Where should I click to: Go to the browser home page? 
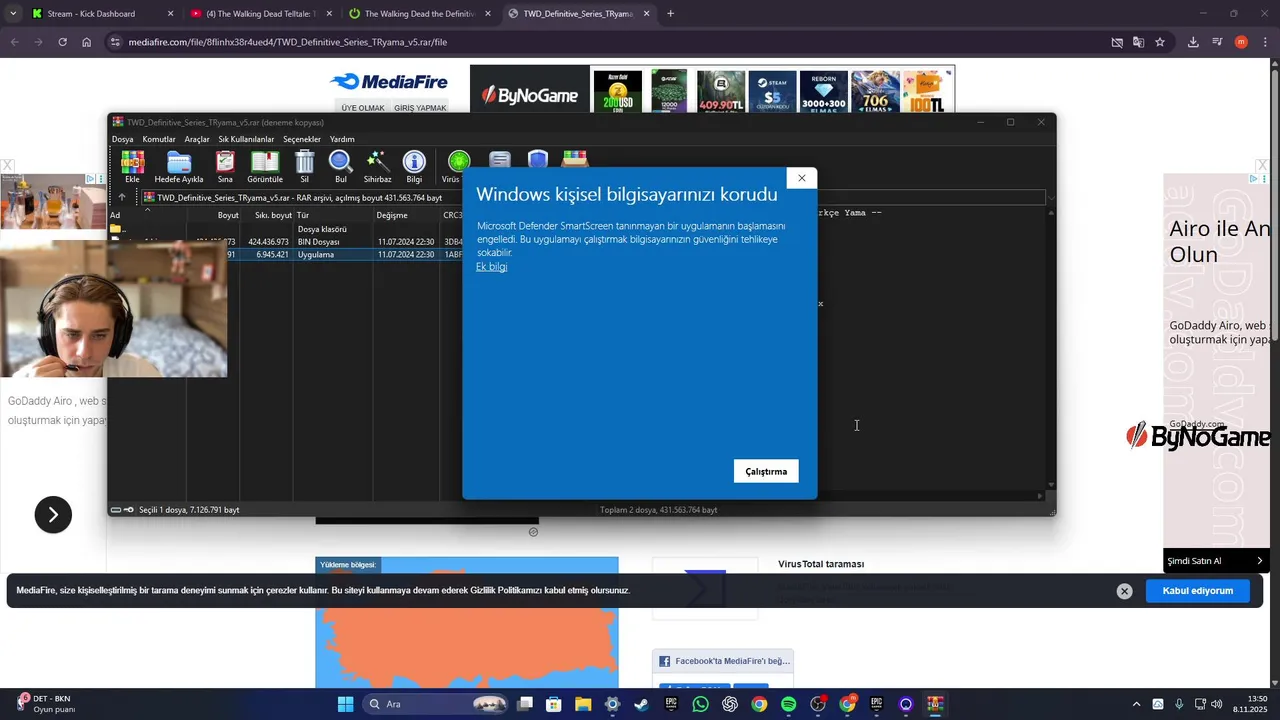coord(86,42)
